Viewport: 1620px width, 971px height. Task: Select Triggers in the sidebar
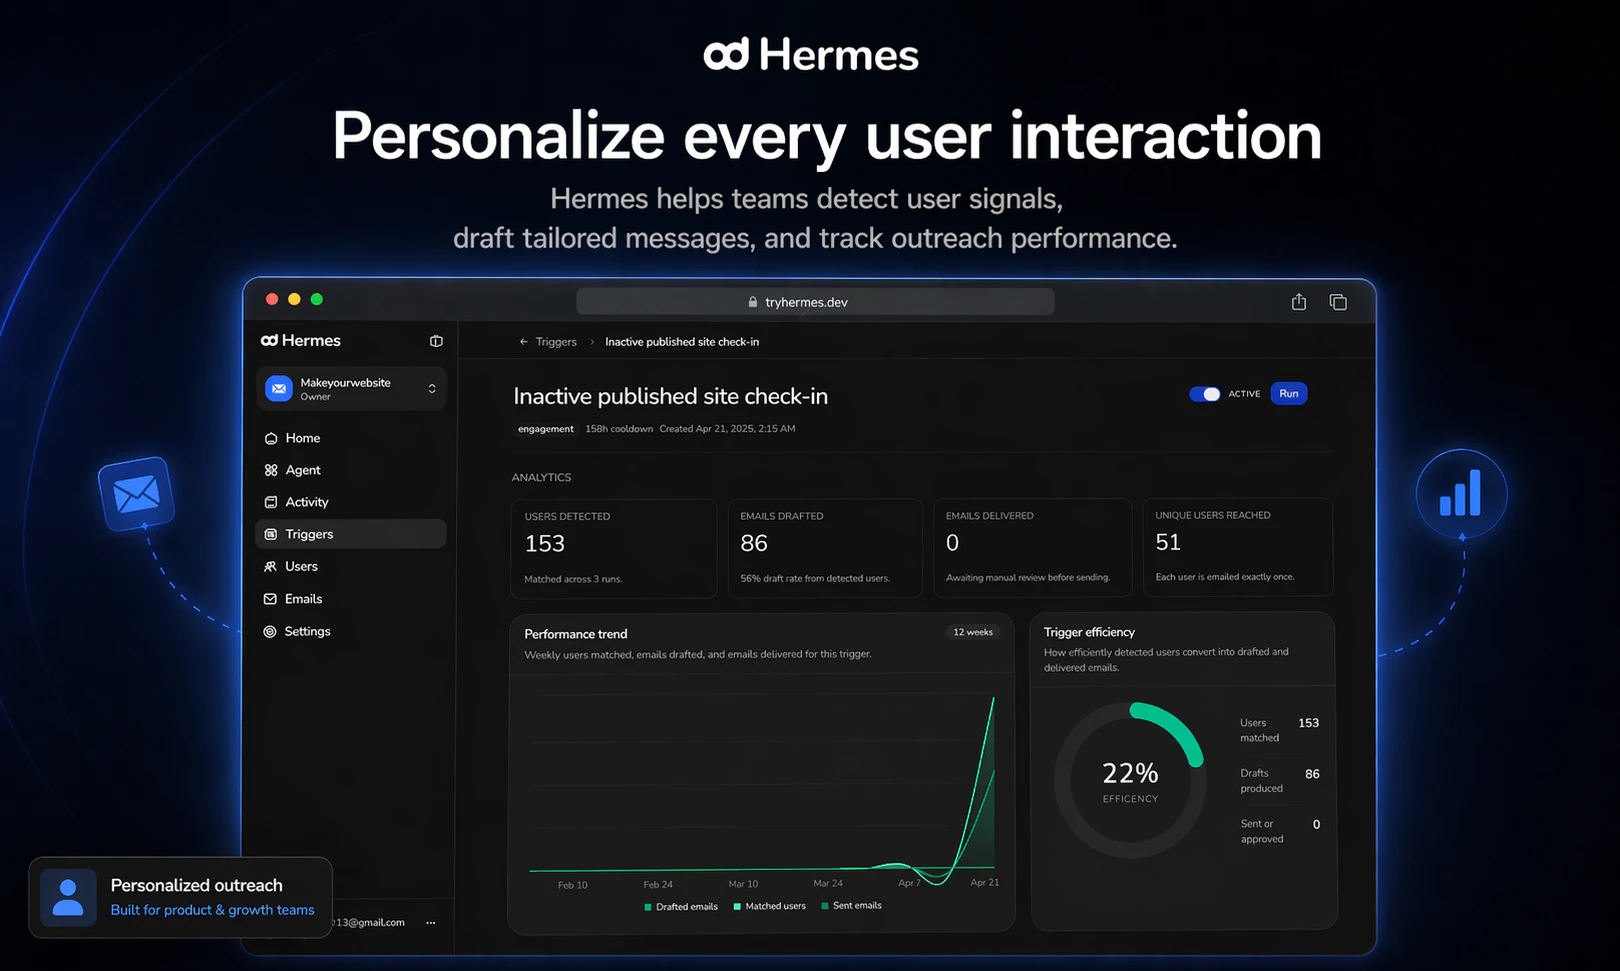(351, 534)
